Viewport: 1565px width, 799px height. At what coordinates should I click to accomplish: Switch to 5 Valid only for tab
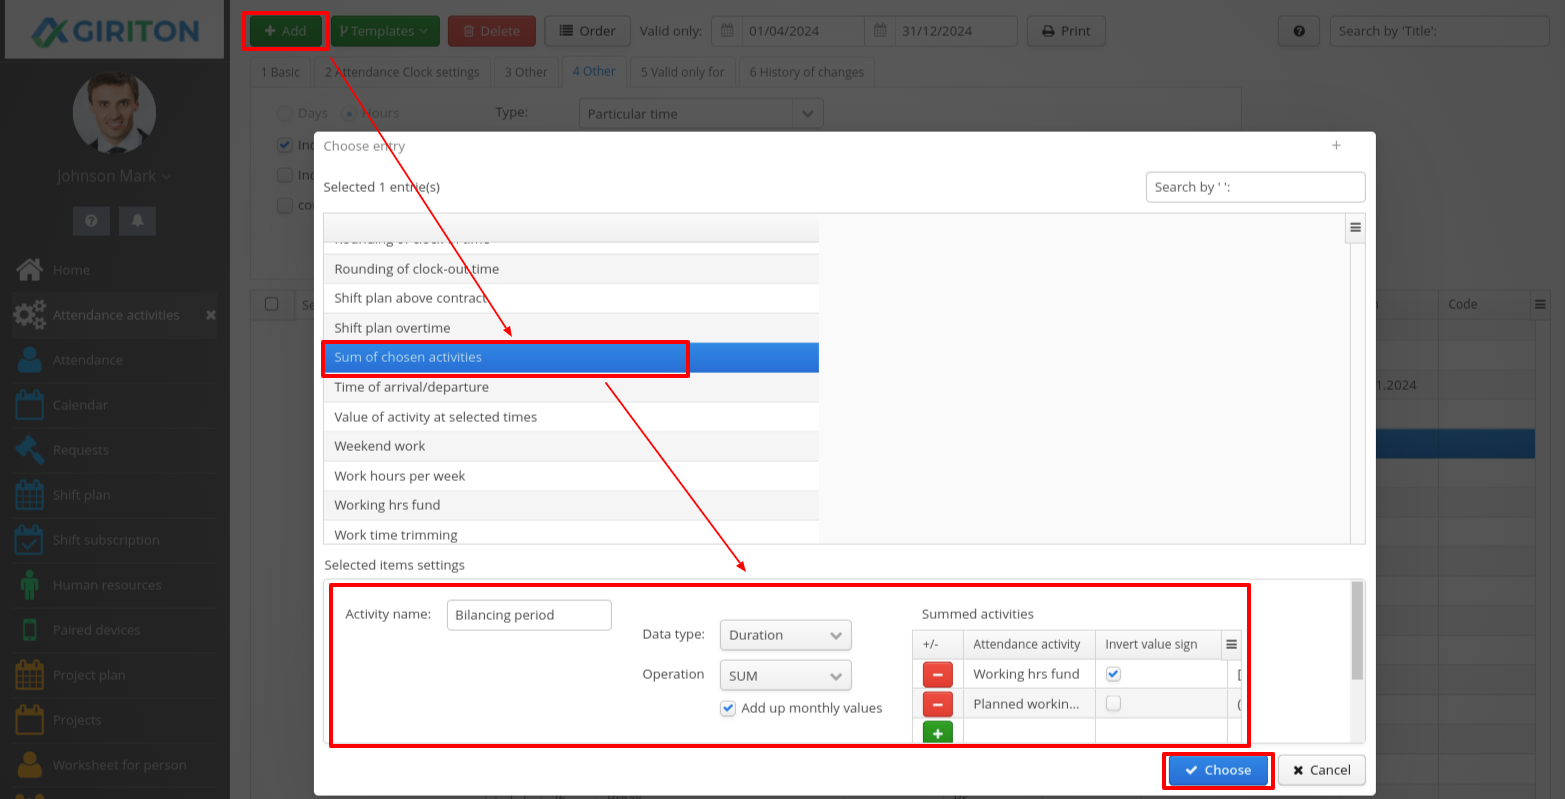pos(682,72)
